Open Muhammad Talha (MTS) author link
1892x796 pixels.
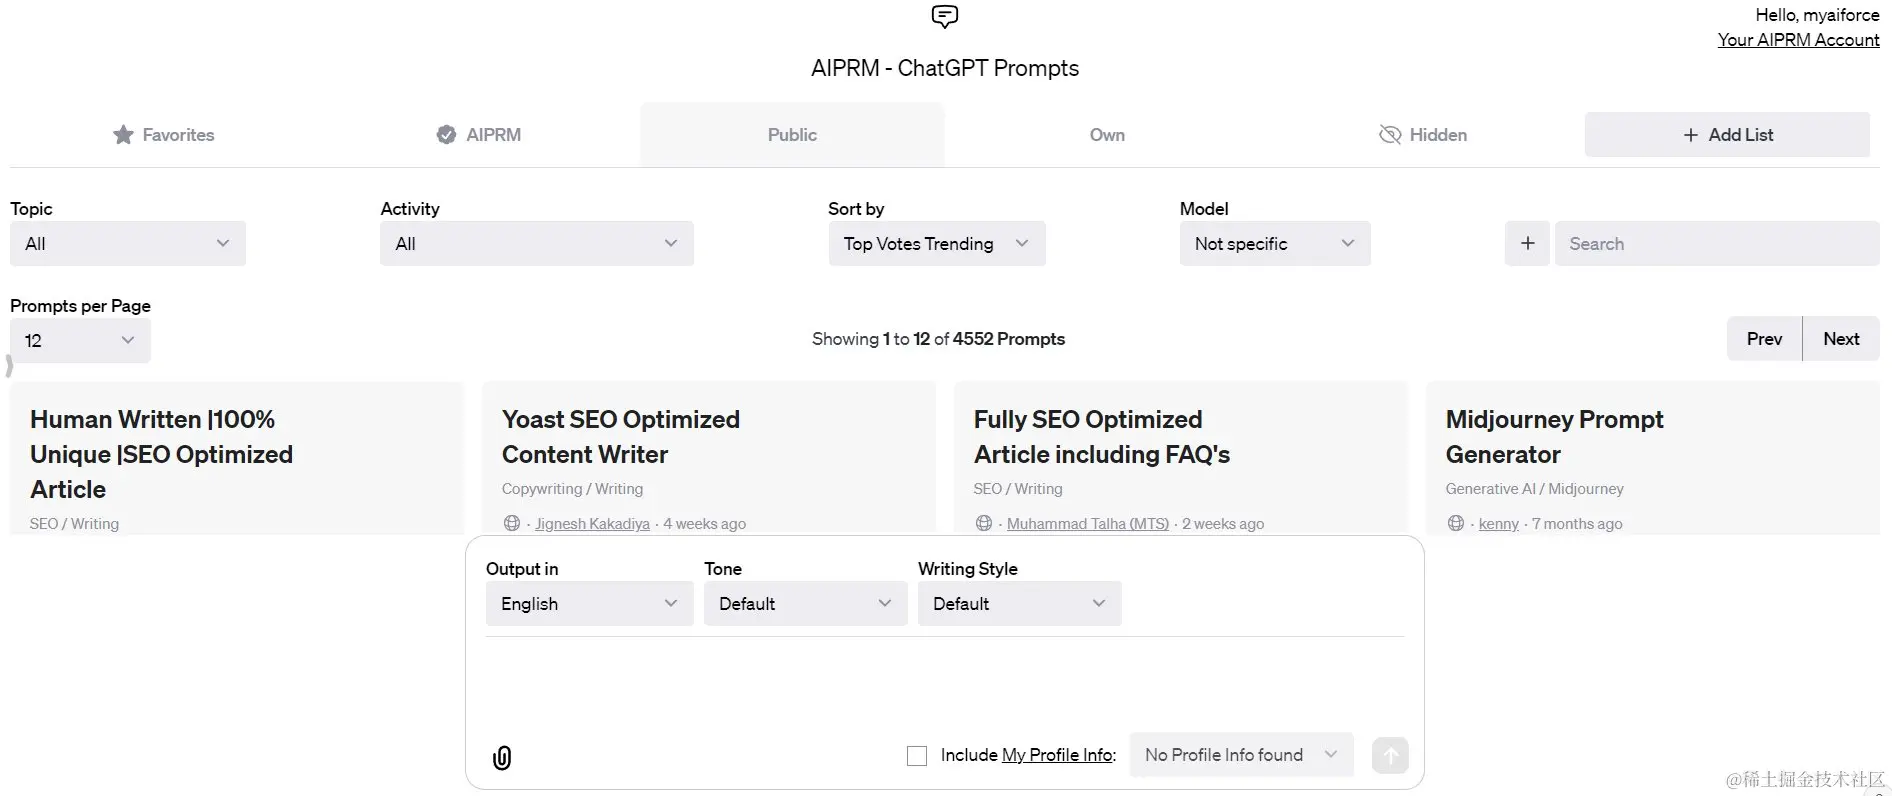click(1088, 523)
